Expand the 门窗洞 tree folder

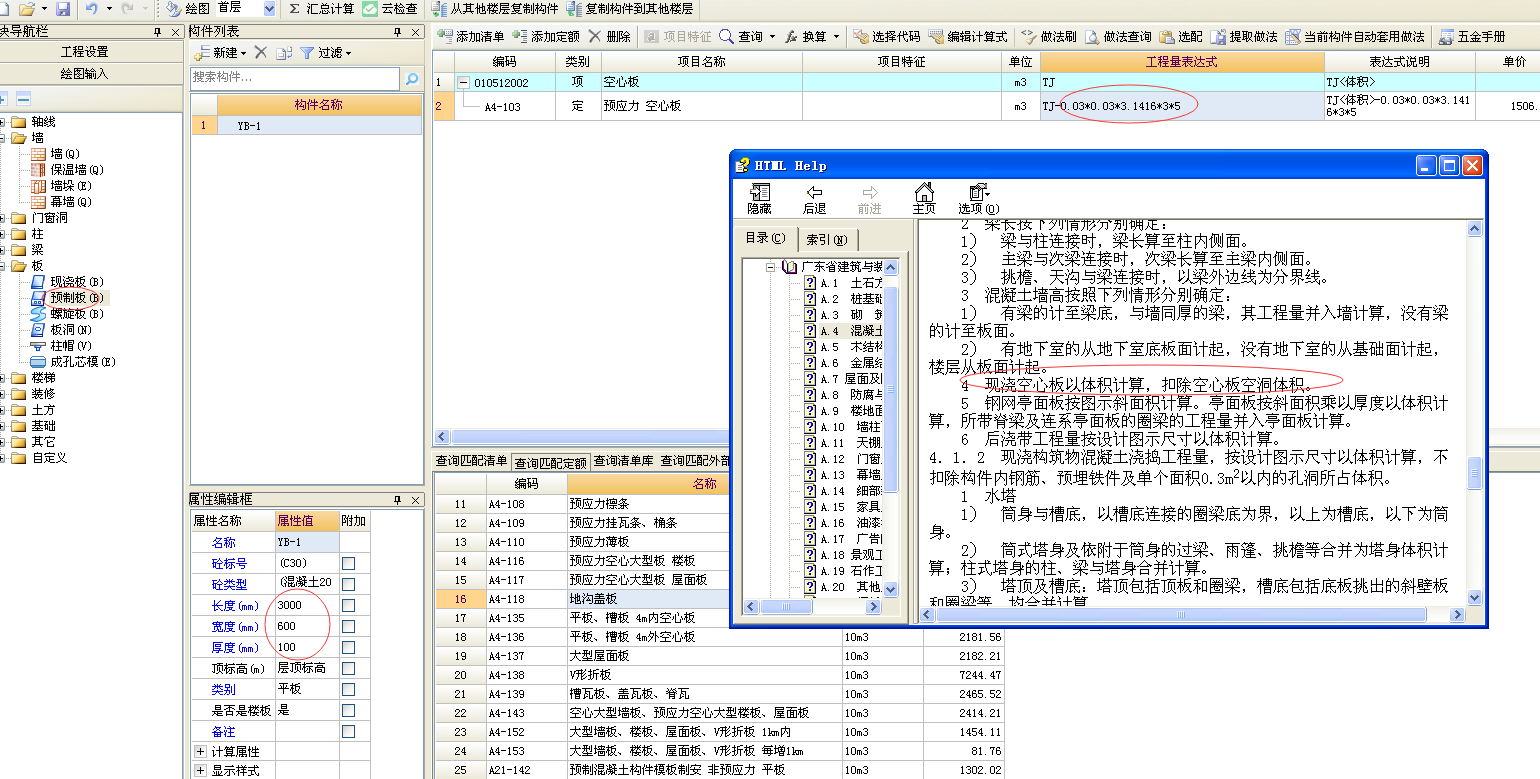[x=3, y=218]
